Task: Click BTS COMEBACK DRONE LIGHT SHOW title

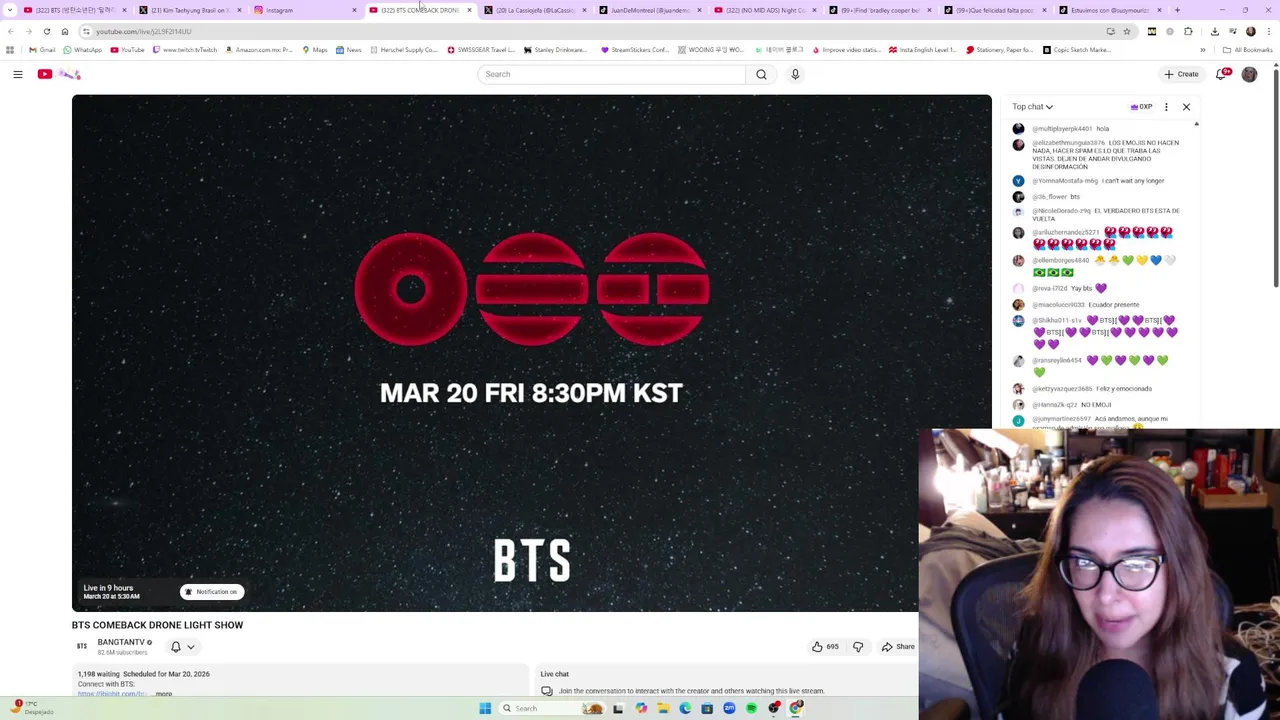Action: (157, 625)
